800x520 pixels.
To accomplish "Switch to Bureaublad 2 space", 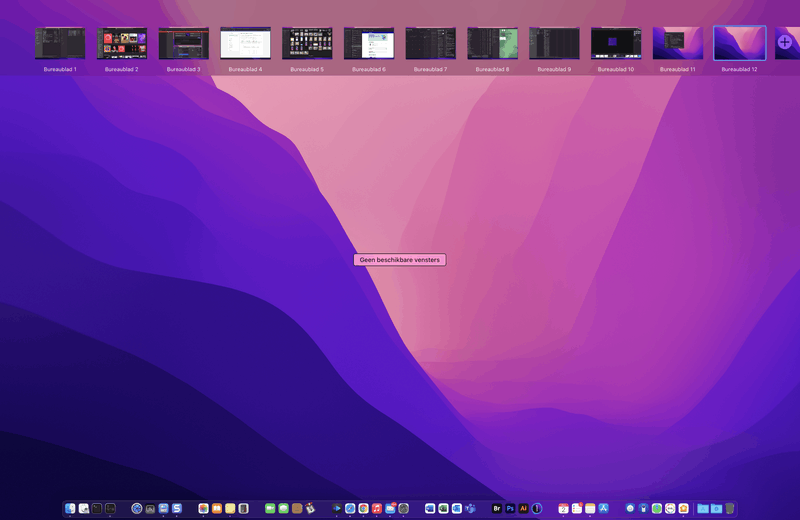I will tap(122, 43).
